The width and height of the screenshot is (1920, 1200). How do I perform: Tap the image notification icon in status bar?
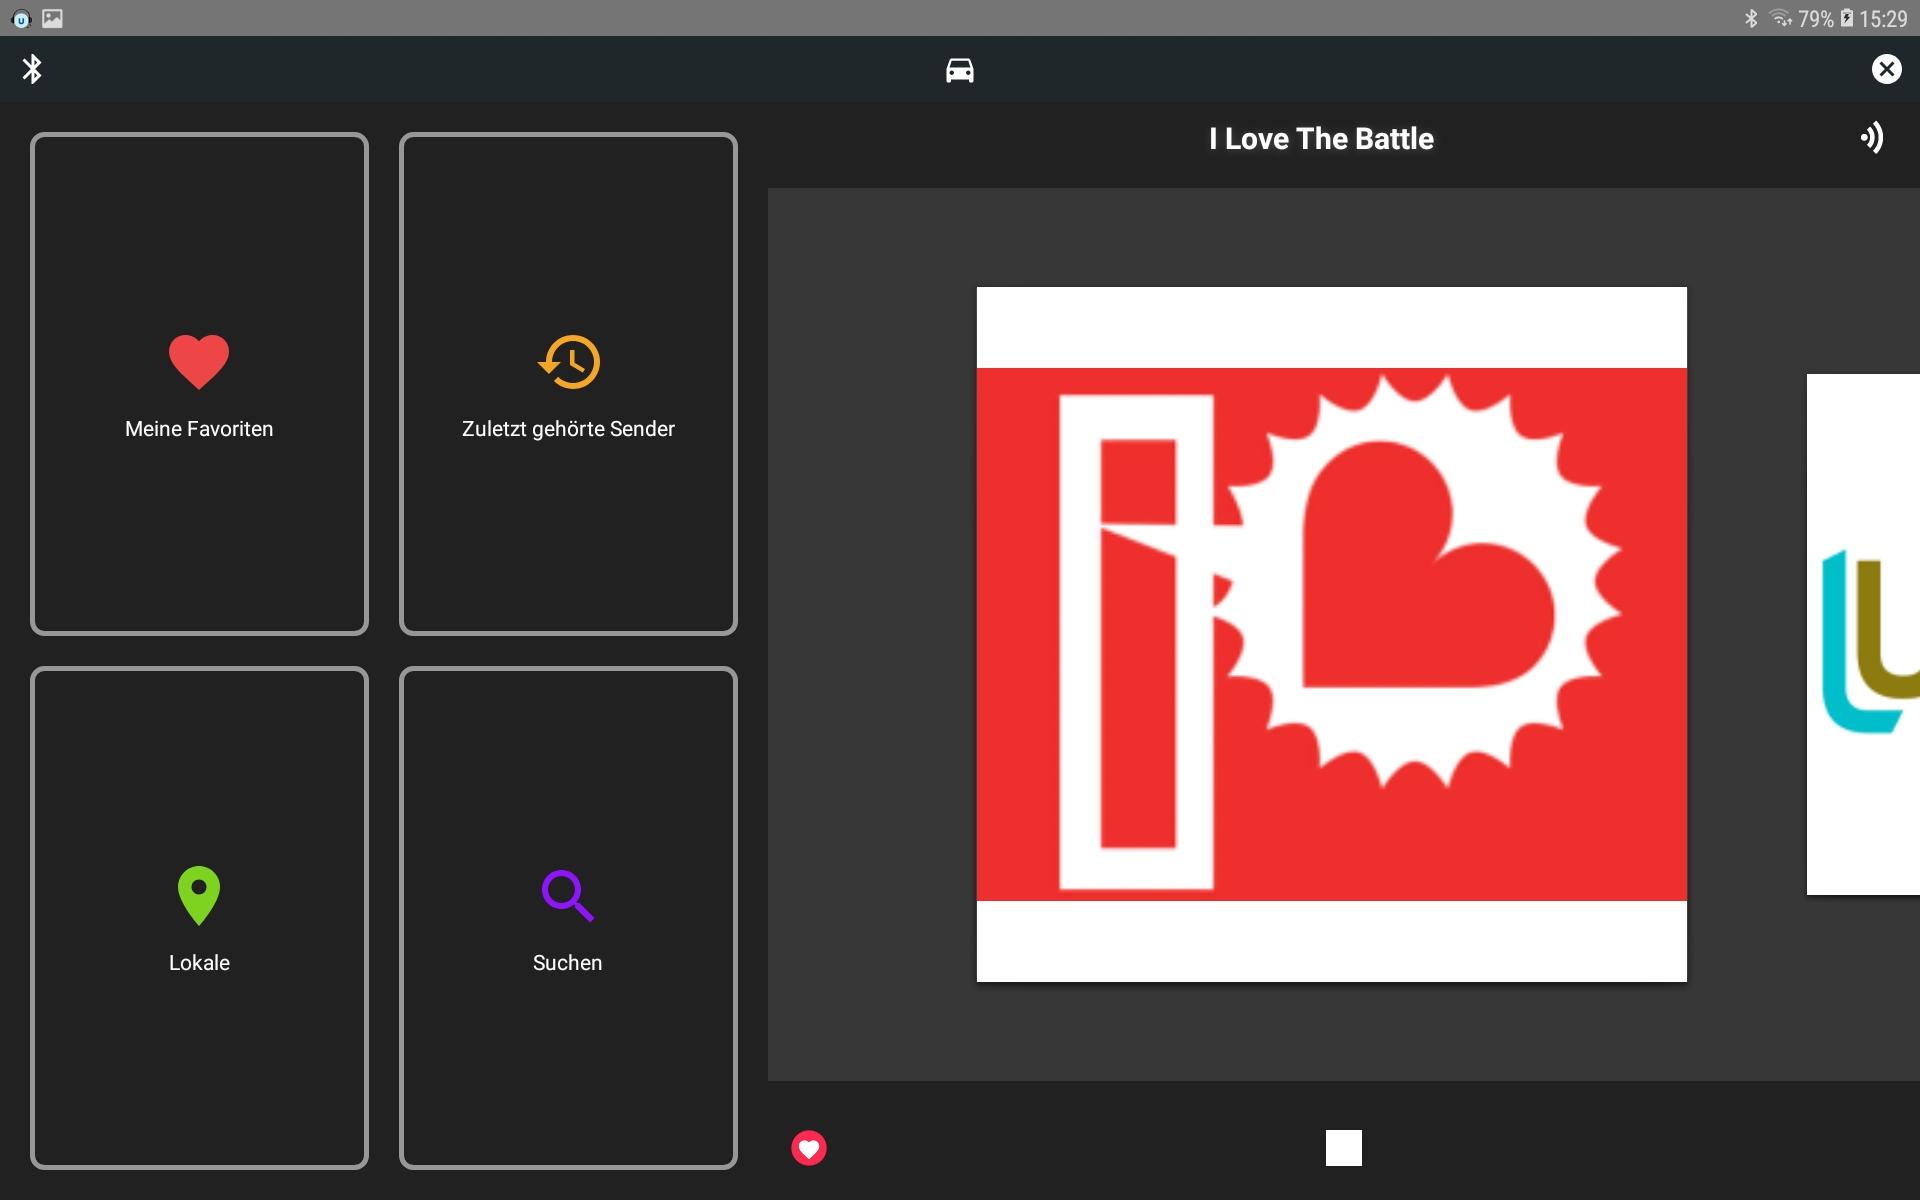(52, 18)
